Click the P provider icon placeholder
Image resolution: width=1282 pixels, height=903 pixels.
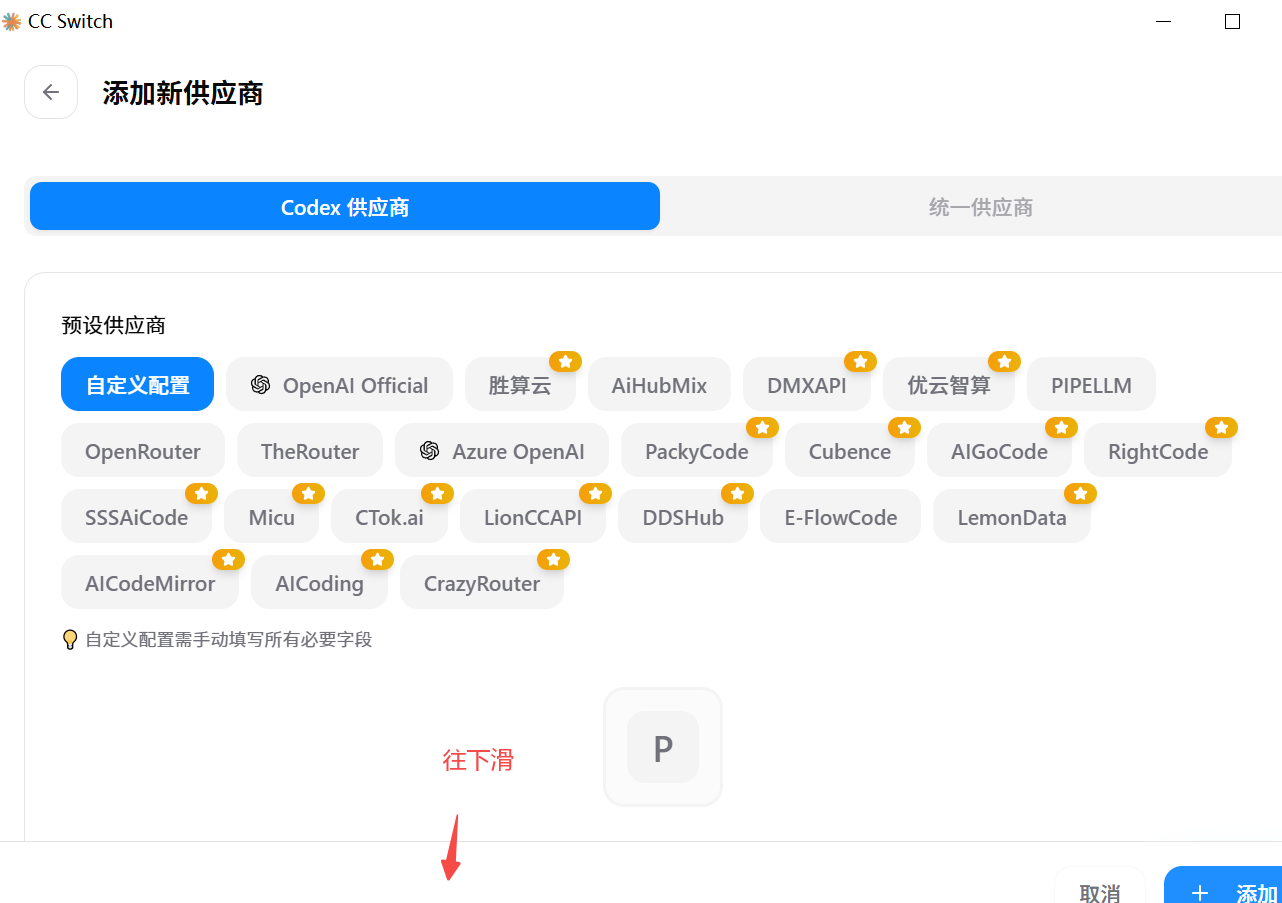663,747
